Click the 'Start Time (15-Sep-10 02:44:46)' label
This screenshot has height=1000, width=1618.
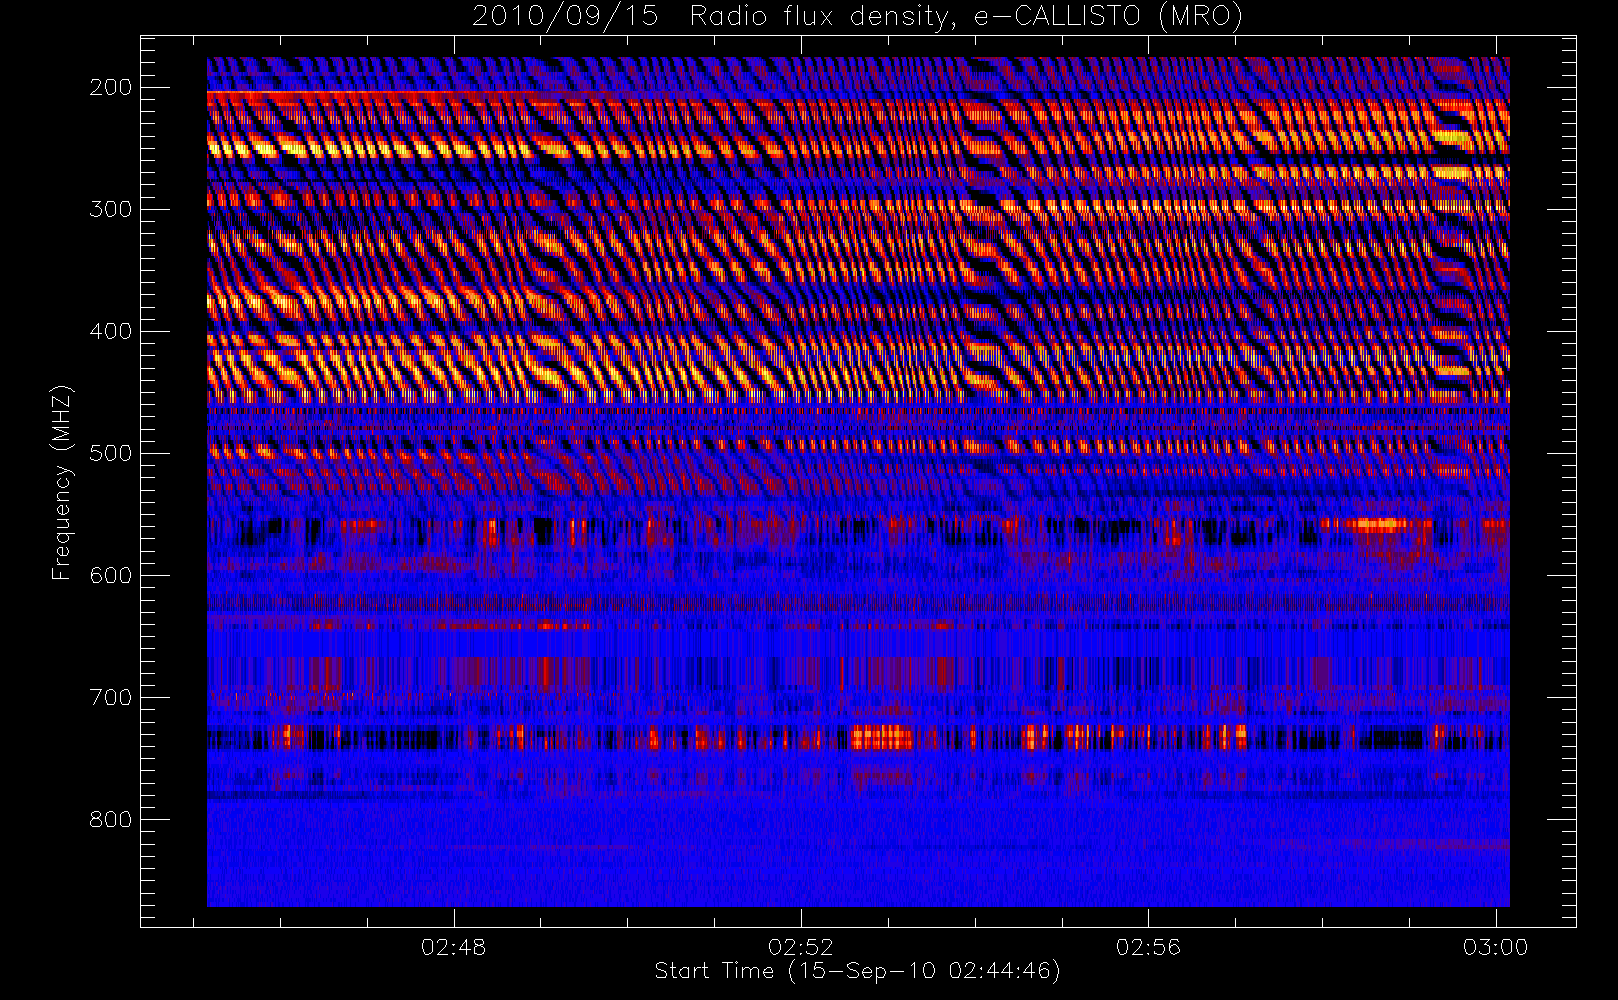857,971
